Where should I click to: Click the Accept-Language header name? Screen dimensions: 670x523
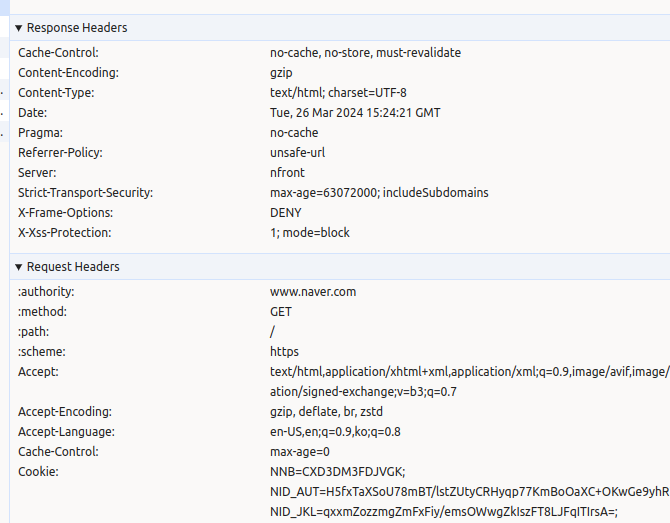tap(65, 432)
